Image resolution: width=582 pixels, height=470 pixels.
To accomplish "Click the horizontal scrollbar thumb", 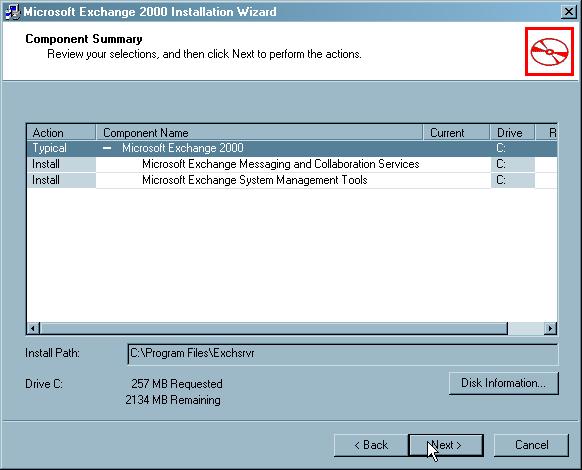I will 274,328.
